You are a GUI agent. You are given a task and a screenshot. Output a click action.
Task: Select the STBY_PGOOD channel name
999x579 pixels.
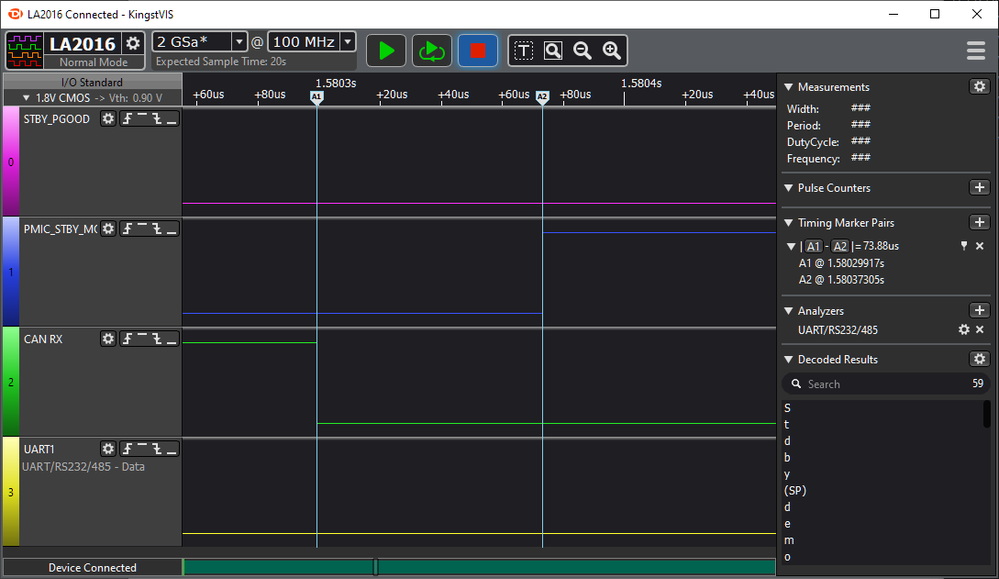57,119
